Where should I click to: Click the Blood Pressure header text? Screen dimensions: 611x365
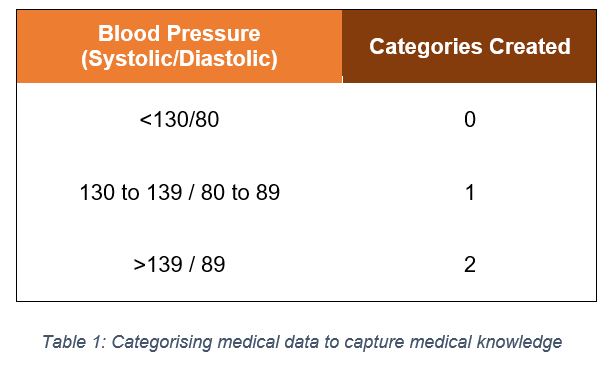click(x=179, y=34)
